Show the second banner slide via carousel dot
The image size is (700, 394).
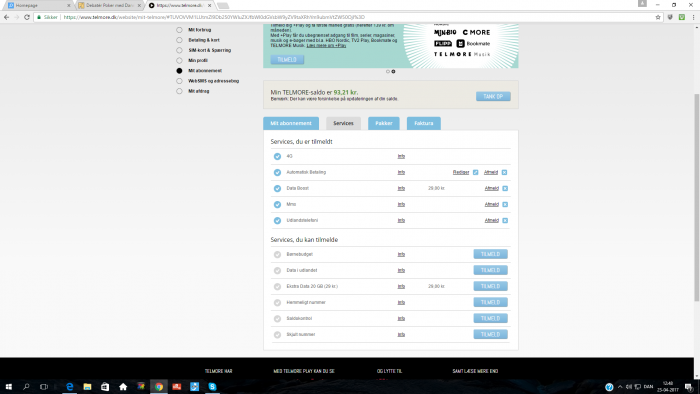tap(393, 71)
